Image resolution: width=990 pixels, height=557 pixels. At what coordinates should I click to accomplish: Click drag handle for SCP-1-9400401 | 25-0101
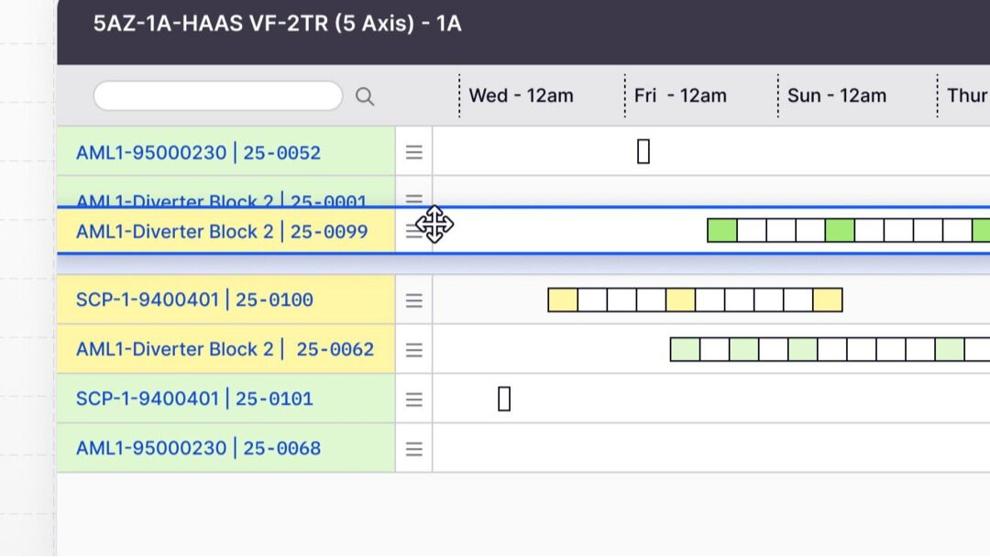414,399
